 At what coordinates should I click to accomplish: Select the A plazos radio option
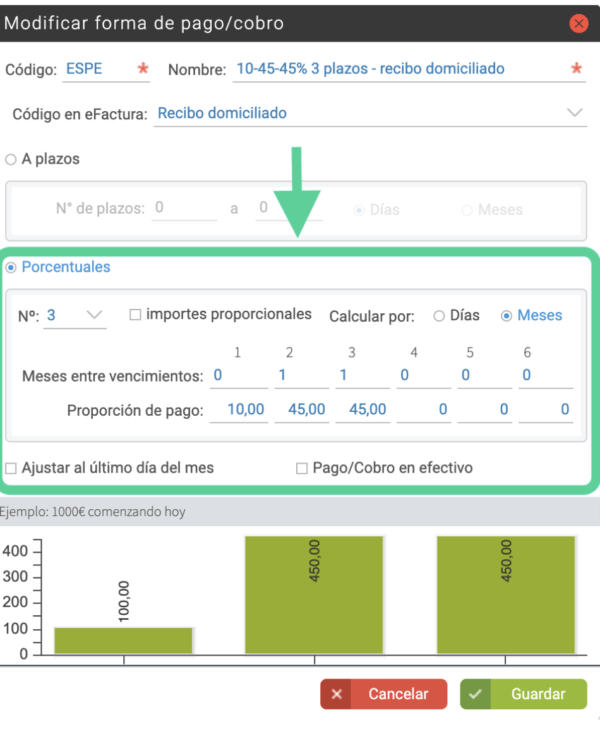[x=11, y=159]
